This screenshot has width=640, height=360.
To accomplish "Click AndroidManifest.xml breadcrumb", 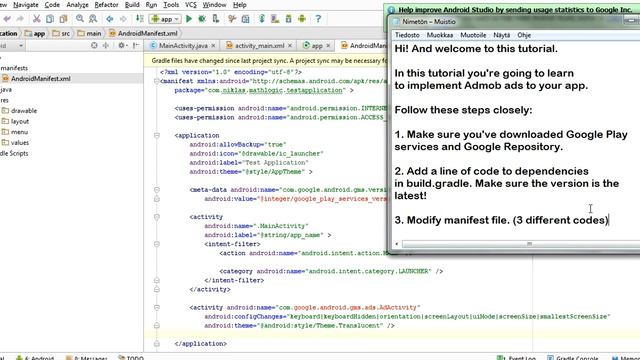I will 144,33.
